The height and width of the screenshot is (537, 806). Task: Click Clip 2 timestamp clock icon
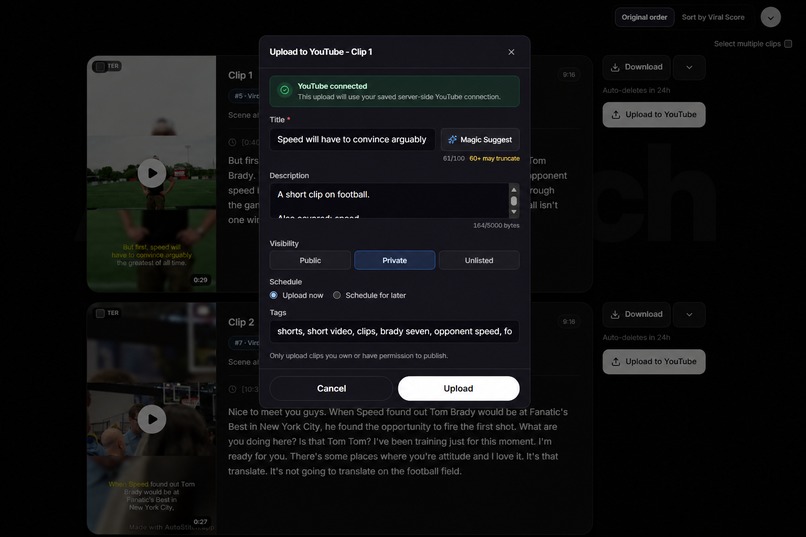click(232, 389)
